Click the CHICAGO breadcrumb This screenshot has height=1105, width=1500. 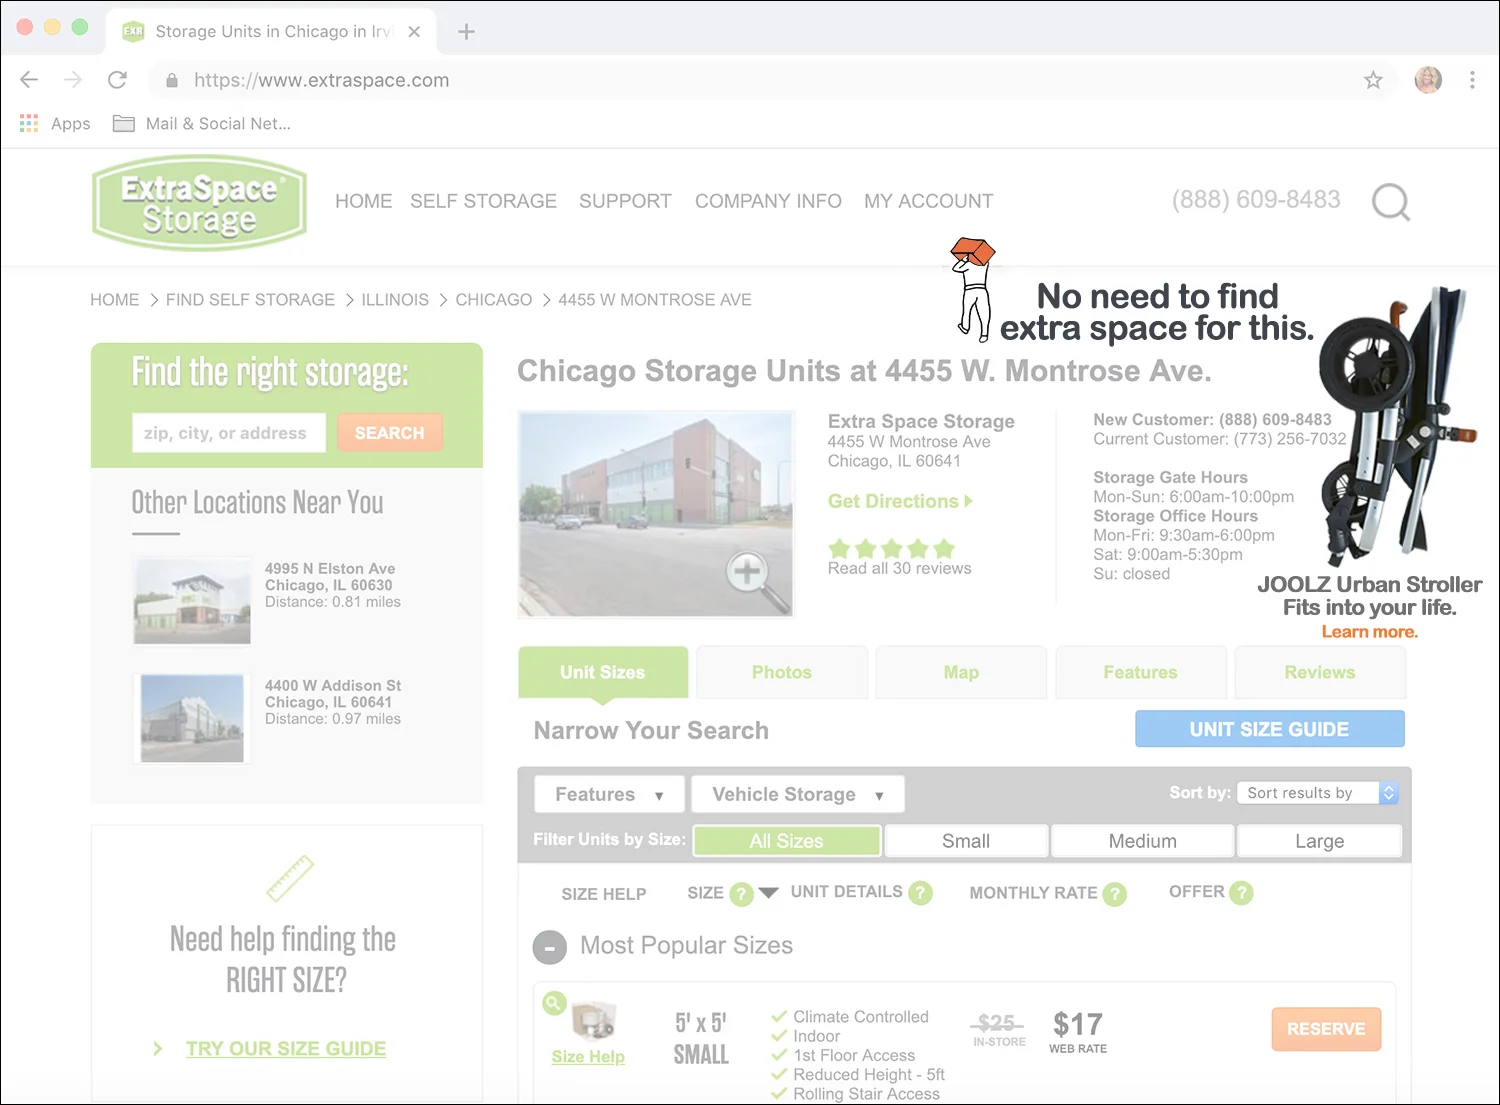pos(494,300)
